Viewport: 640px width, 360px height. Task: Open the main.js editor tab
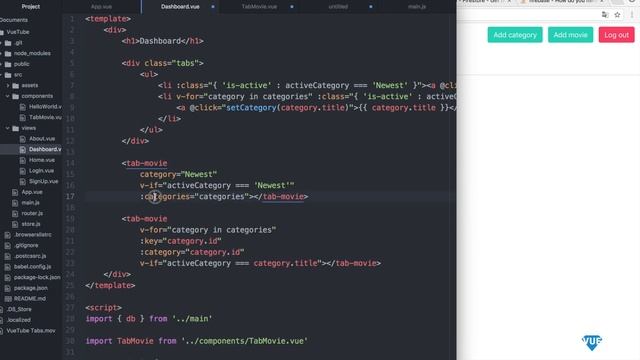click(x=417, y=7)
